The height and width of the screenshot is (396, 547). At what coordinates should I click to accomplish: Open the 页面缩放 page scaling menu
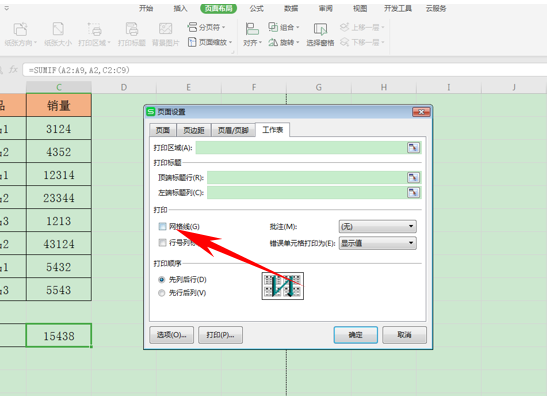tap(210, 43)
